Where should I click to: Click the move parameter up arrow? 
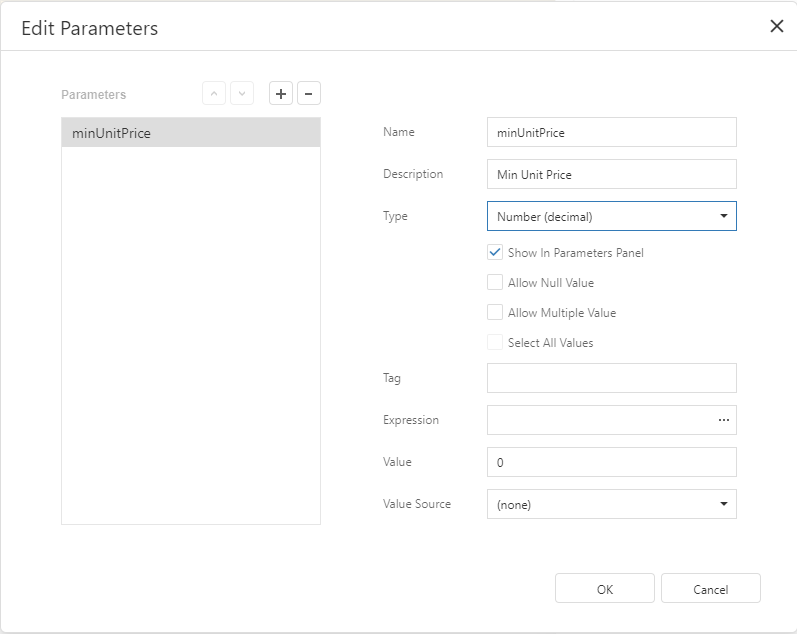pos(214,94)
